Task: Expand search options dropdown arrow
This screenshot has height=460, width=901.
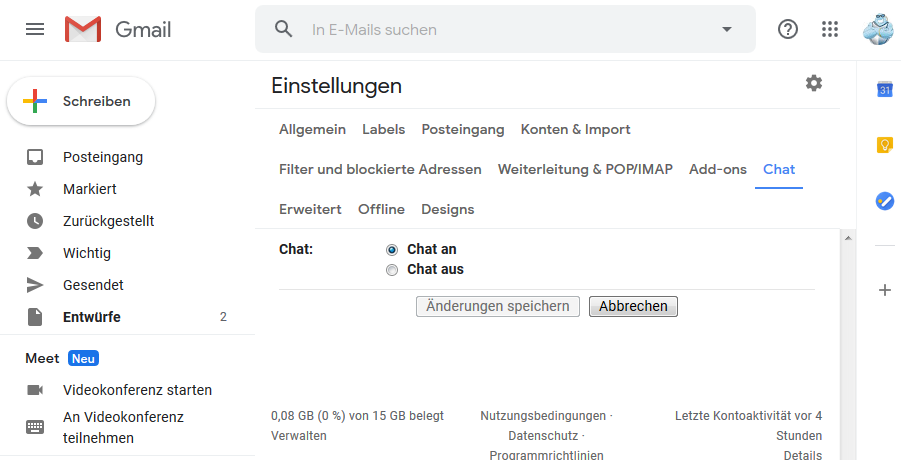Action: [x=727, y=29]
